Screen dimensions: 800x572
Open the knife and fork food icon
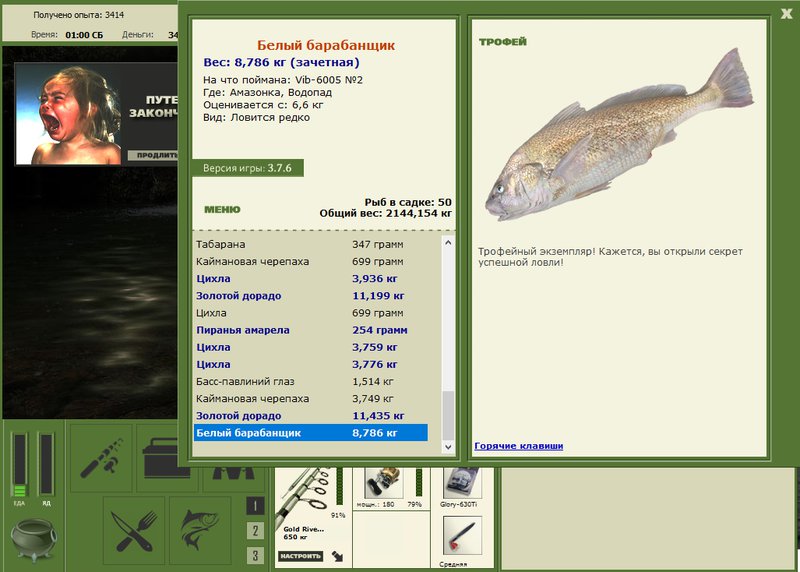tap(134, 531)
